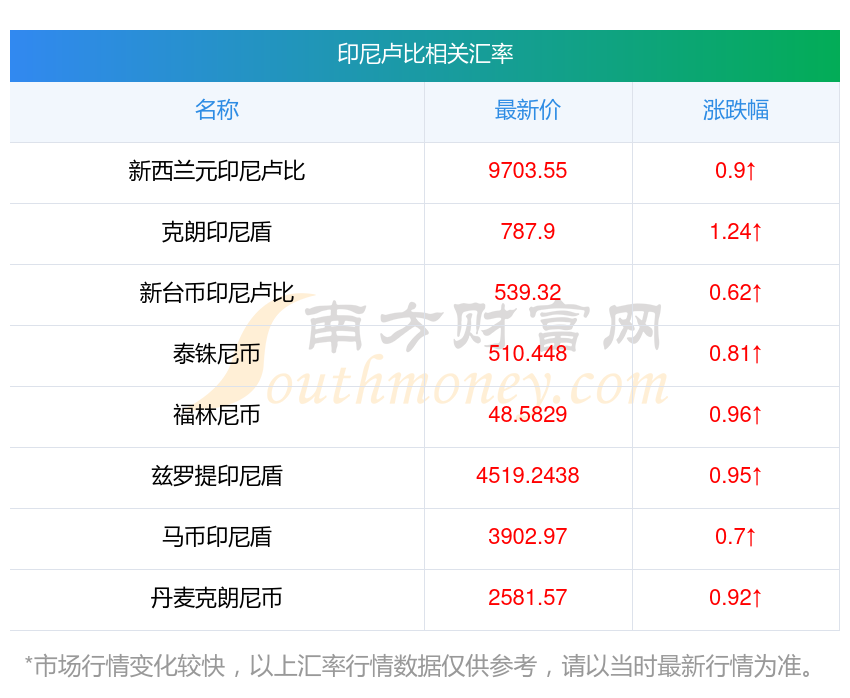Select the price 9703.55
The width and height of the screenshot is (850, 698).
pyautogui.click(x=527, y=171)
